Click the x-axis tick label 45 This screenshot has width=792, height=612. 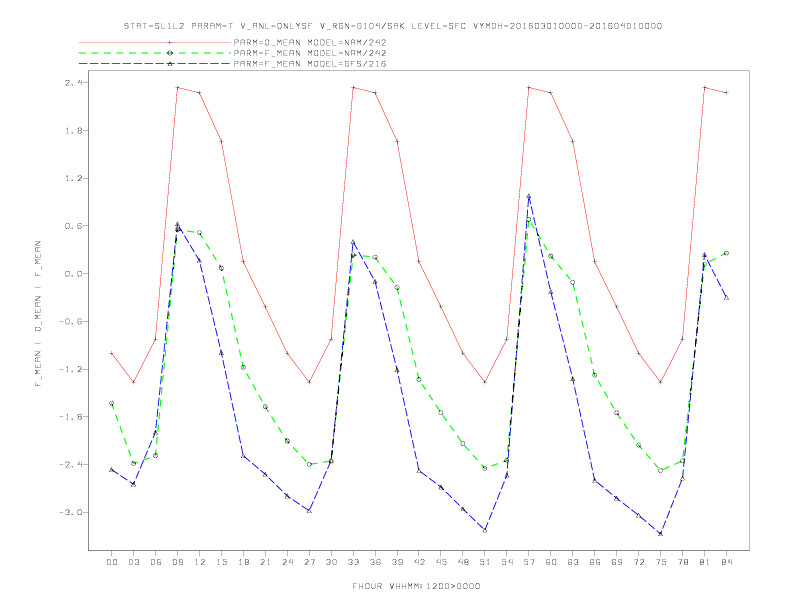(x=441, y=562)
